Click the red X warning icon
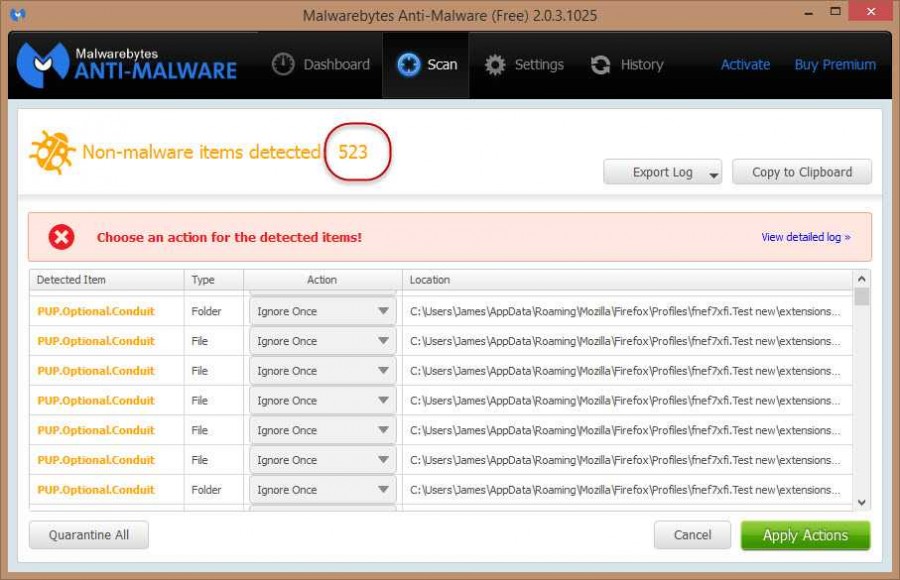 click(x=61, y=237)
